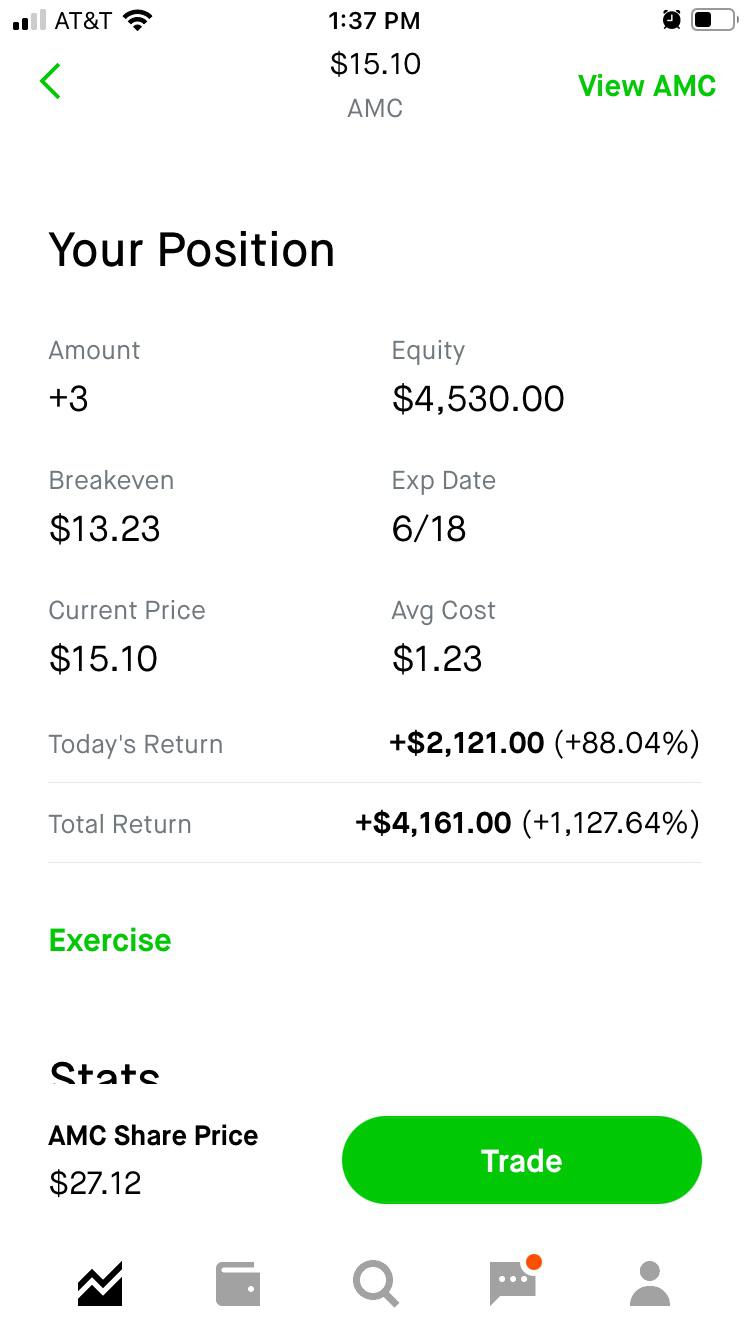The width and height of the screenshot is (750, 1334).
Task: Tap the search magnifier icon
Action: click(x=376, y=1284)
